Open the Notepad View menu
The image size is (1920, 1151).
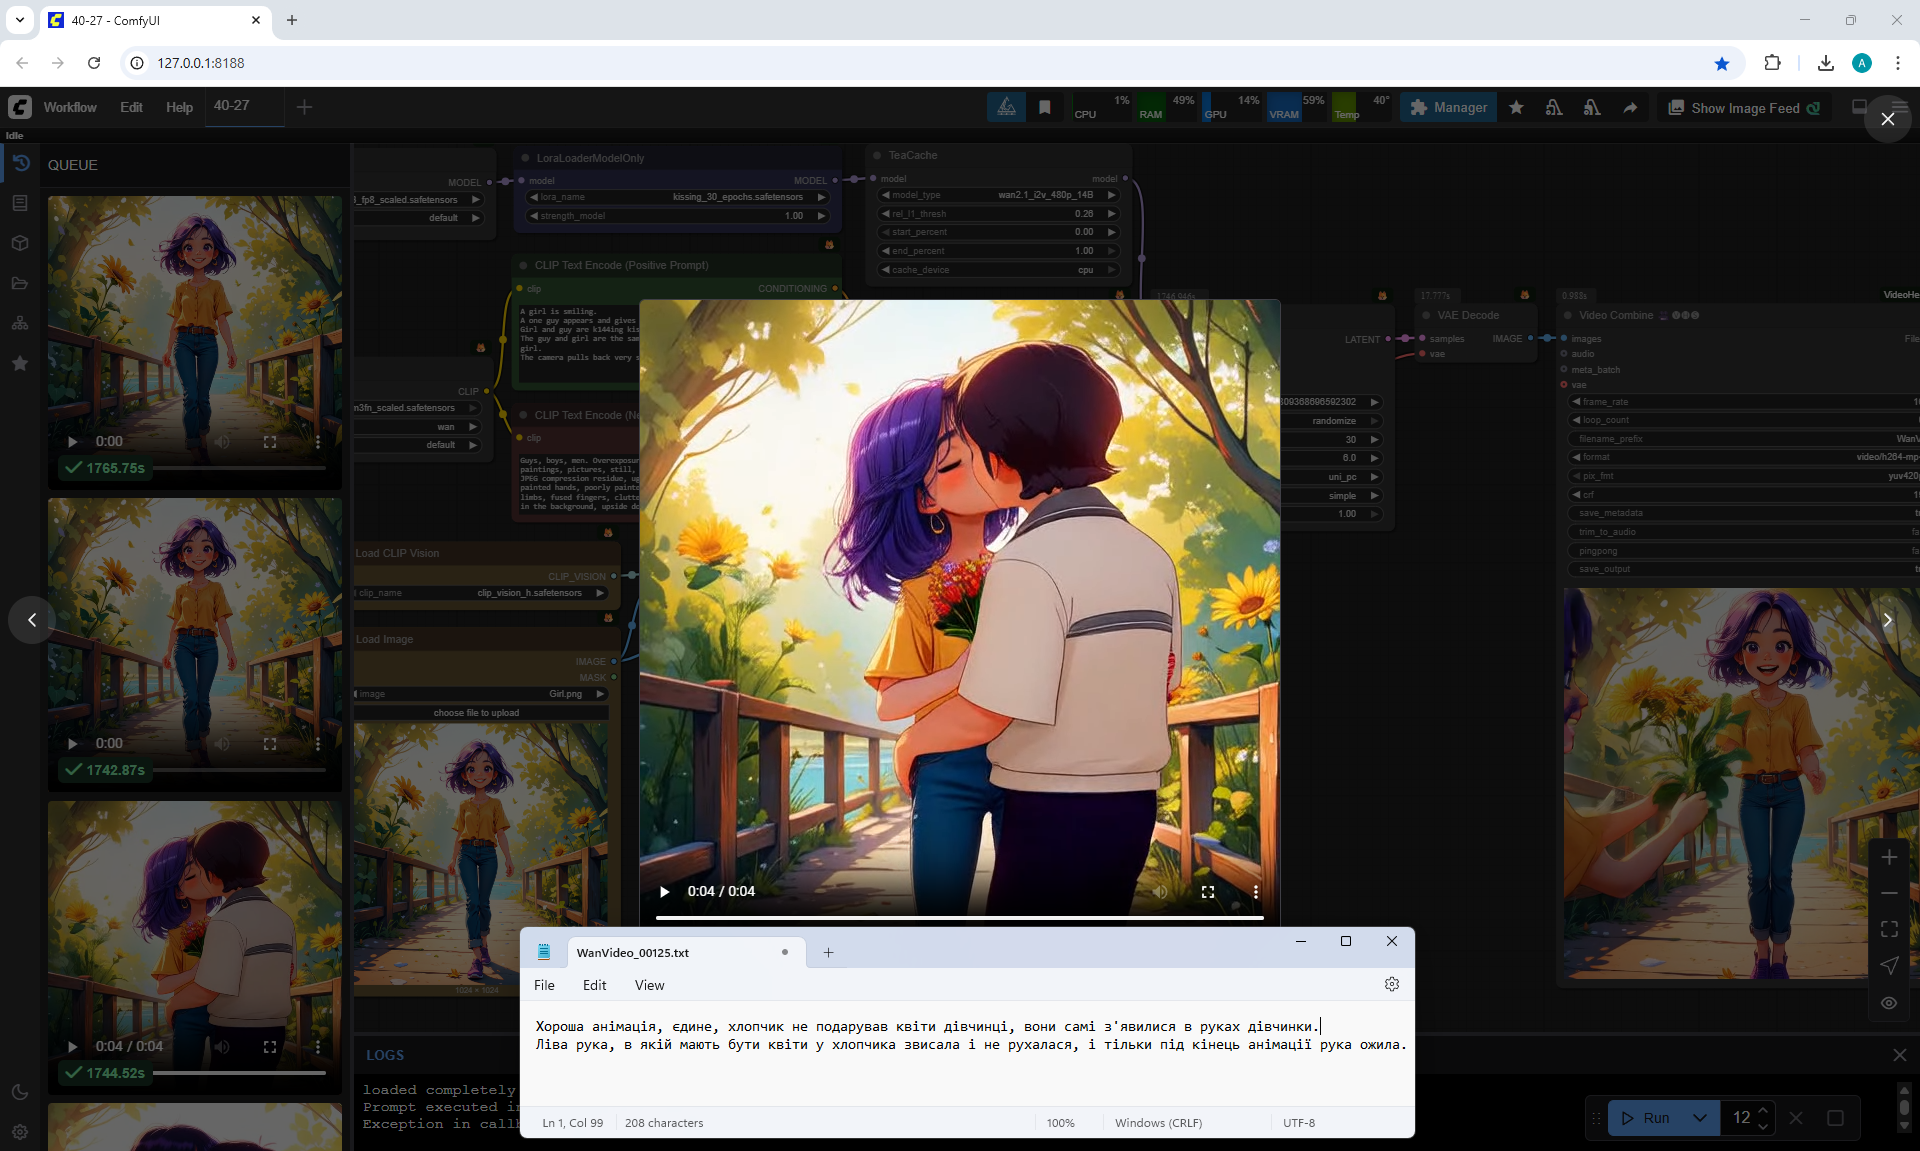click(x=649, y=985)
